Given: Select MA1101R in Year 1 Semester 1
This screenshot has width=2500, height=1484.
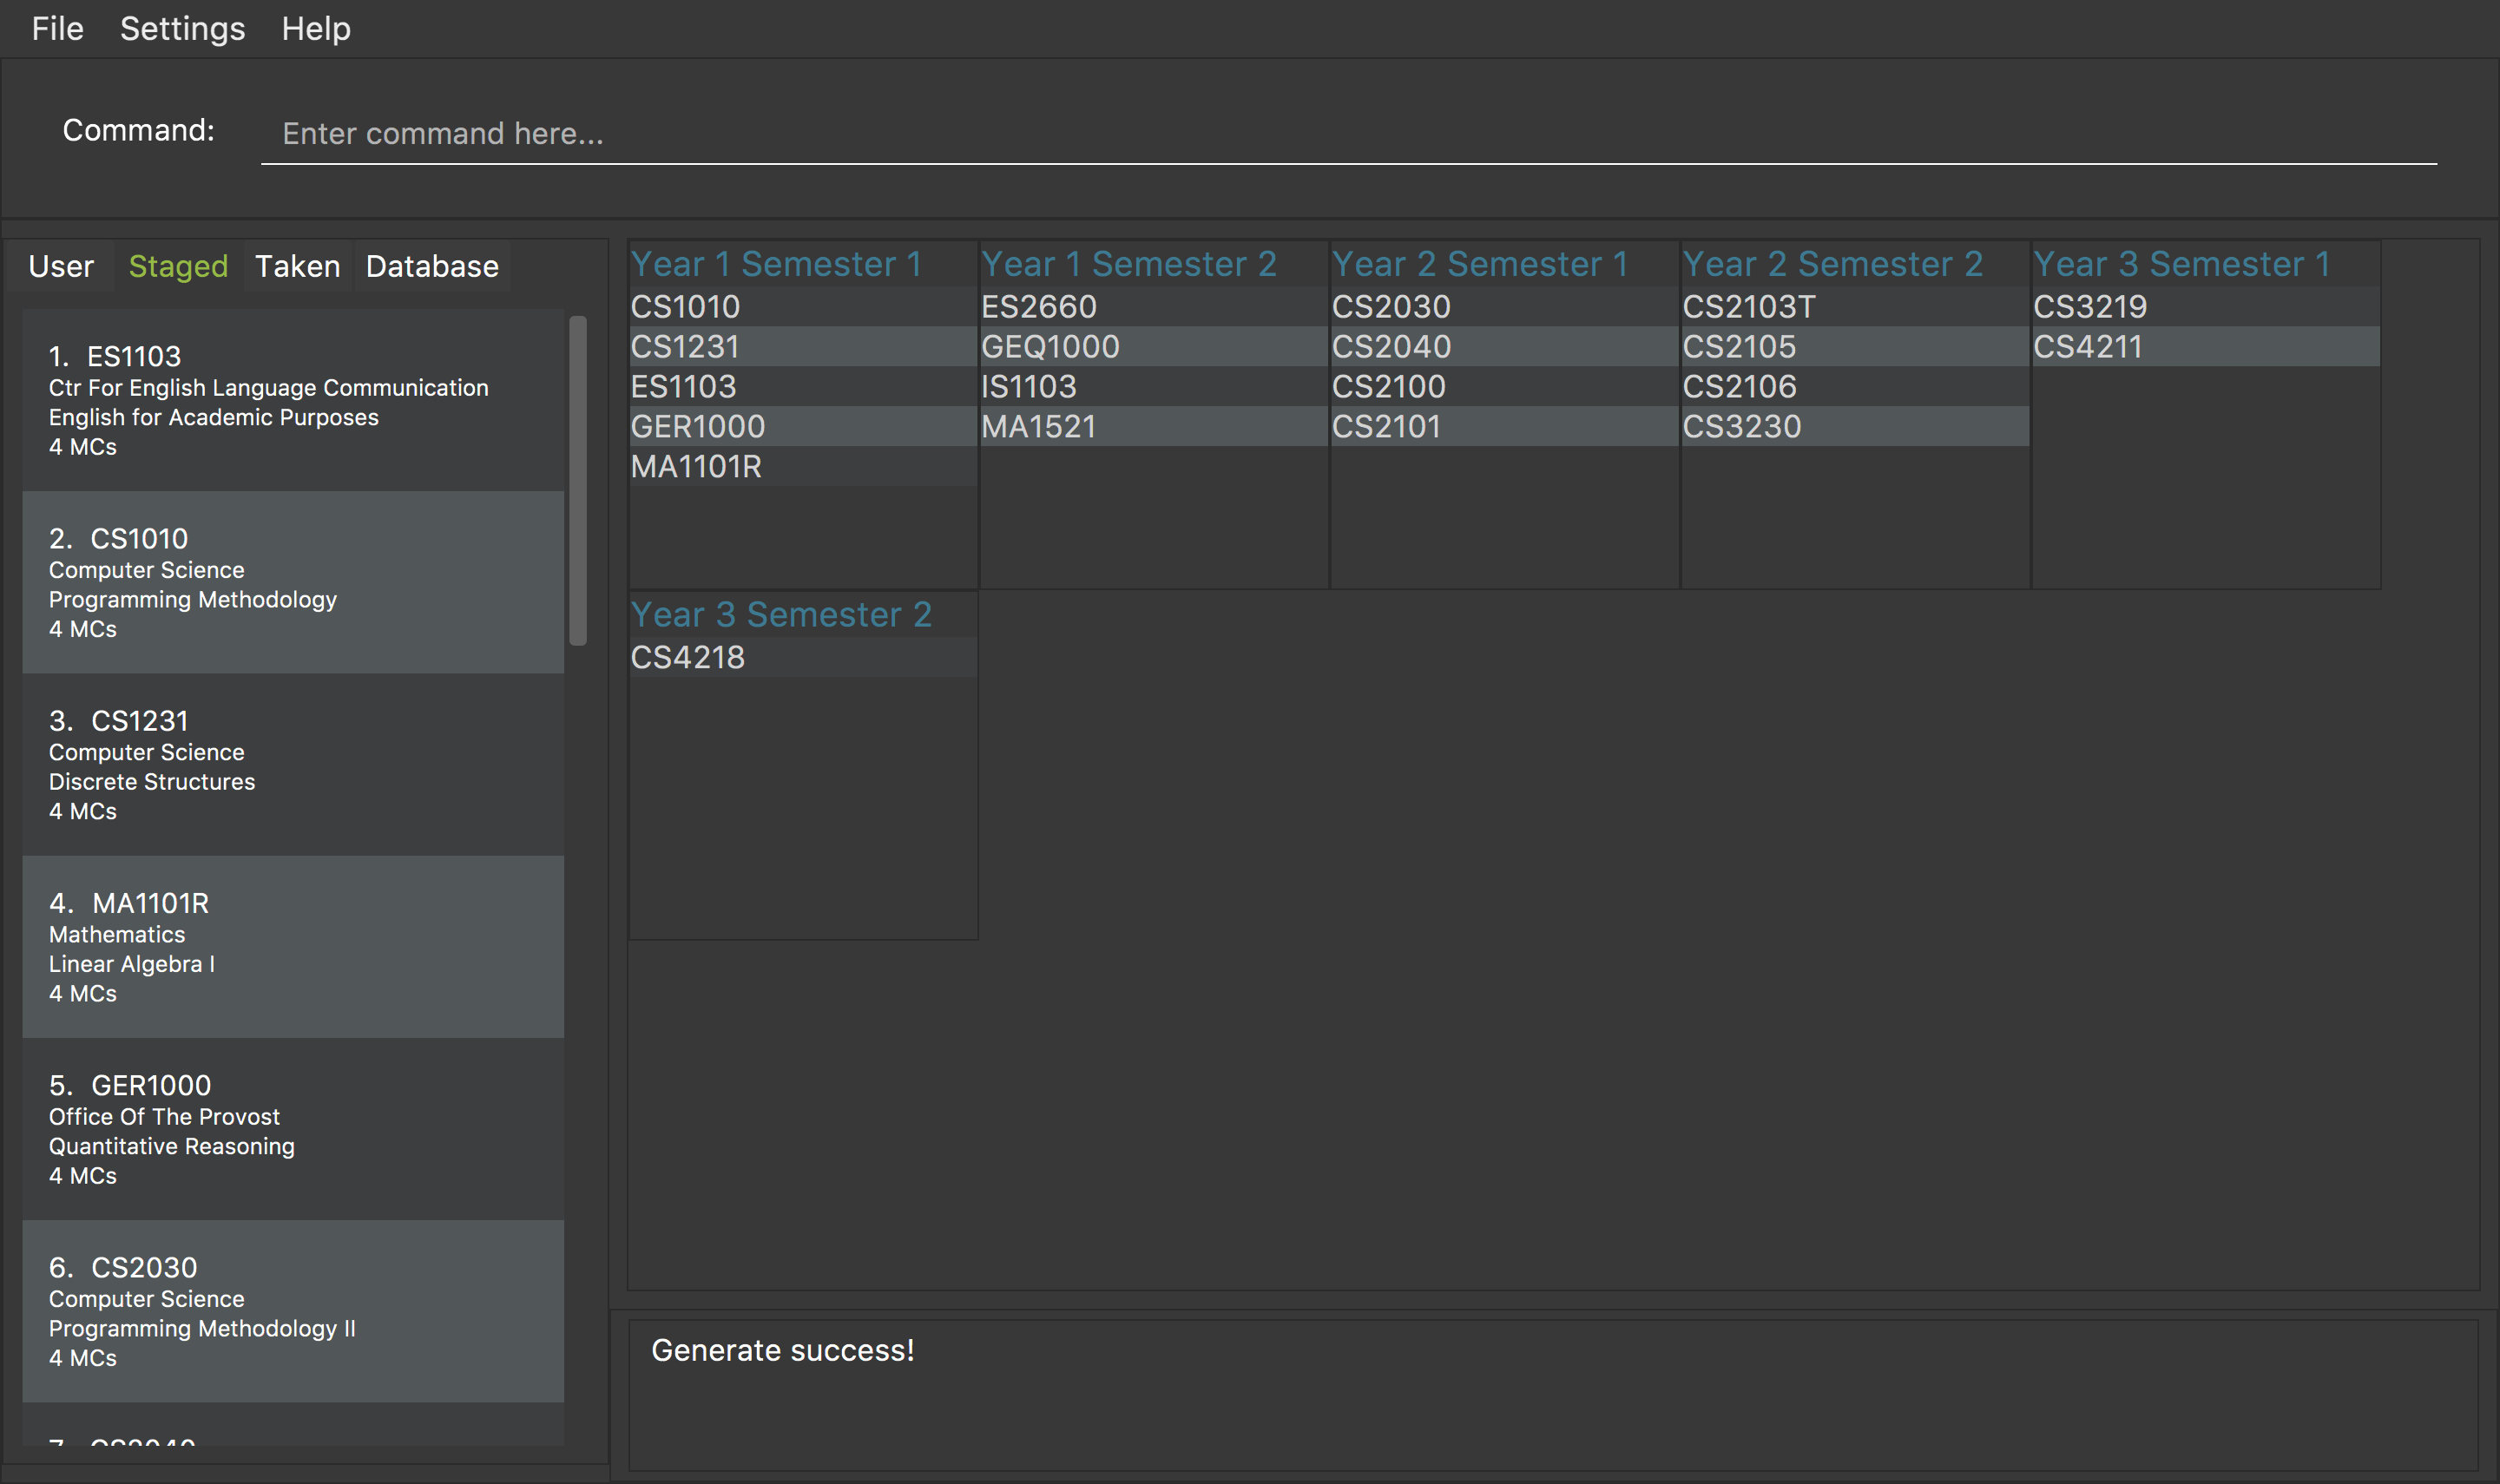Looking at the screenshot, I should pos(803,466).
